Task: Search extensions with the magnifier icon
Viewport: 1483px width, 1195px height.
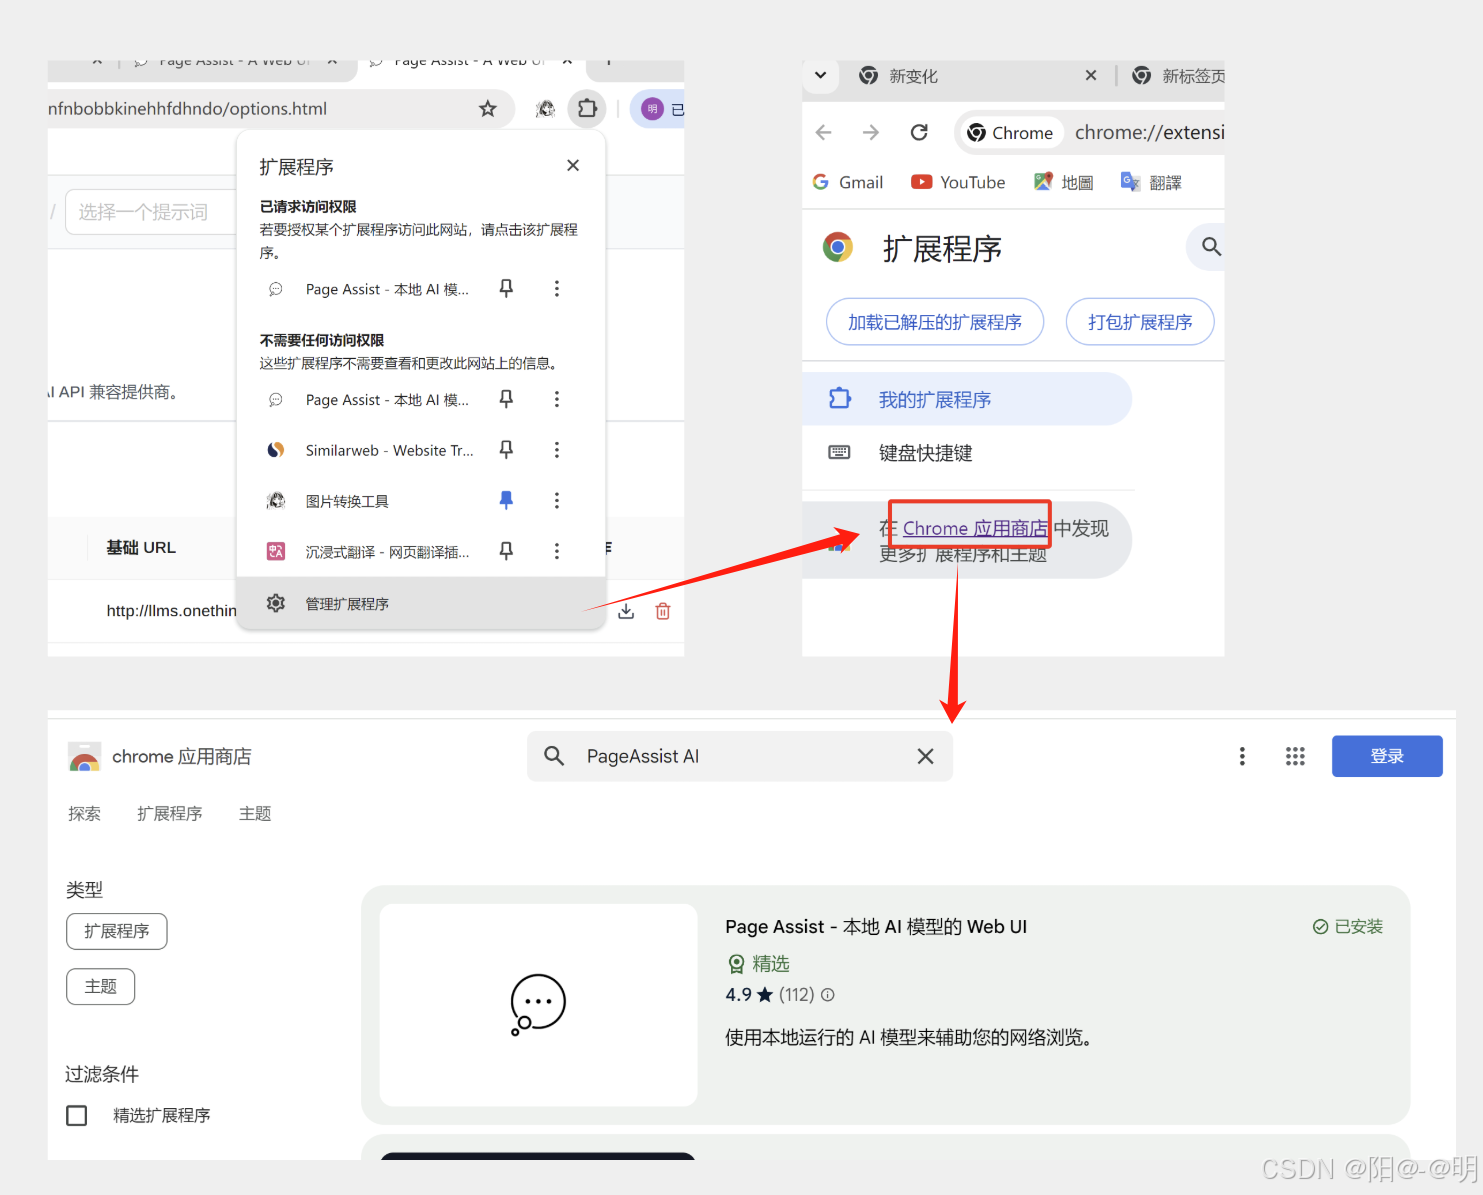Action: [x=1211, y=246]
